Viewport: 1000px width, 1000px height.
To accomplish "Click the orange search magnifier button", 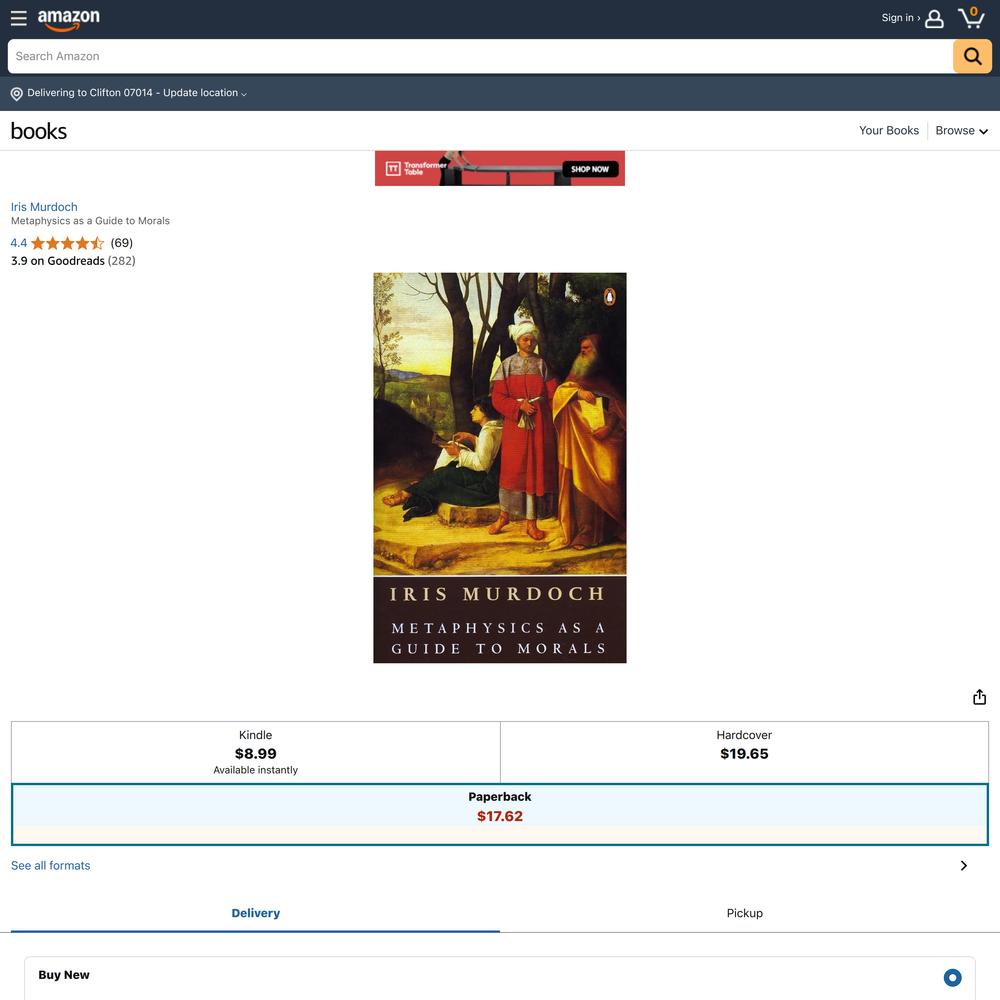I will (972, 56).
